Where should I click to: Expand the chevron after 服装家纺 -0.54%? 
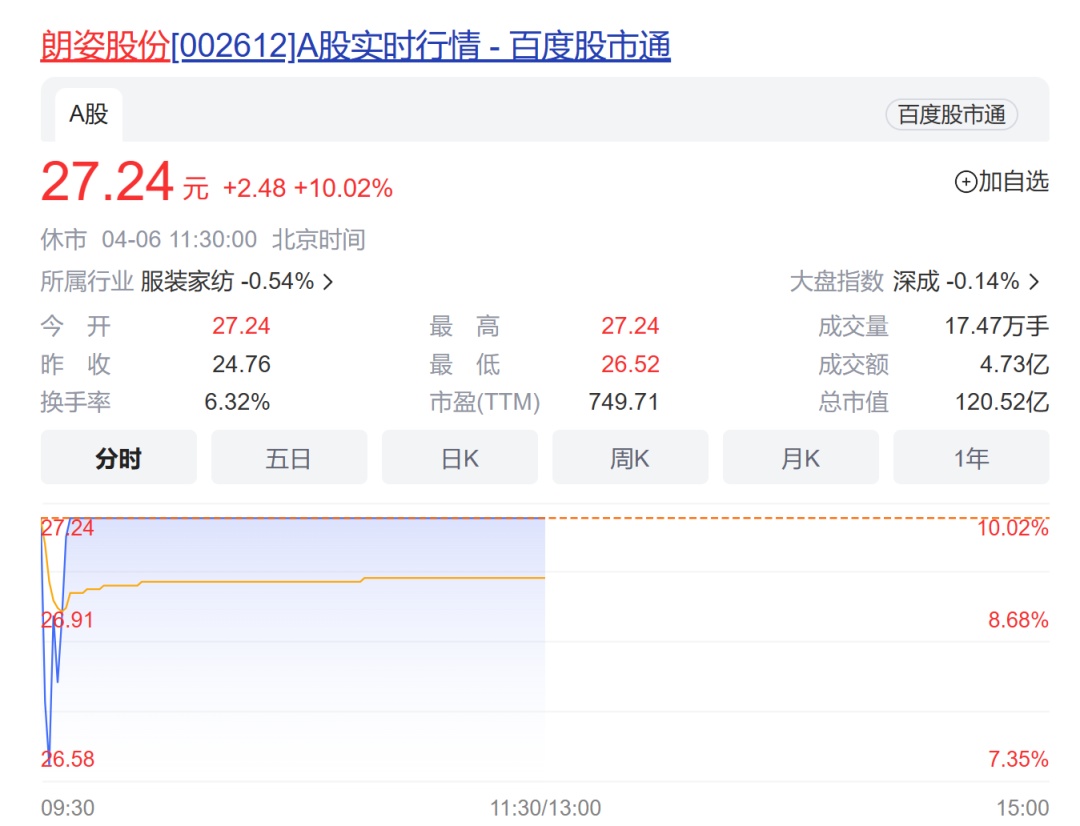click(329, 282)
